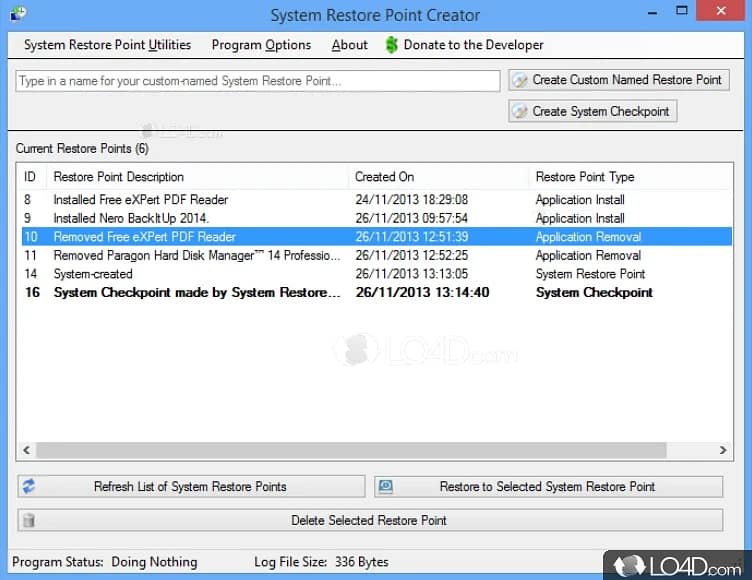Viewport: 752px width, 580px height.
Task: Click date 26/11/2013 13:13:05
Action: 411,274
